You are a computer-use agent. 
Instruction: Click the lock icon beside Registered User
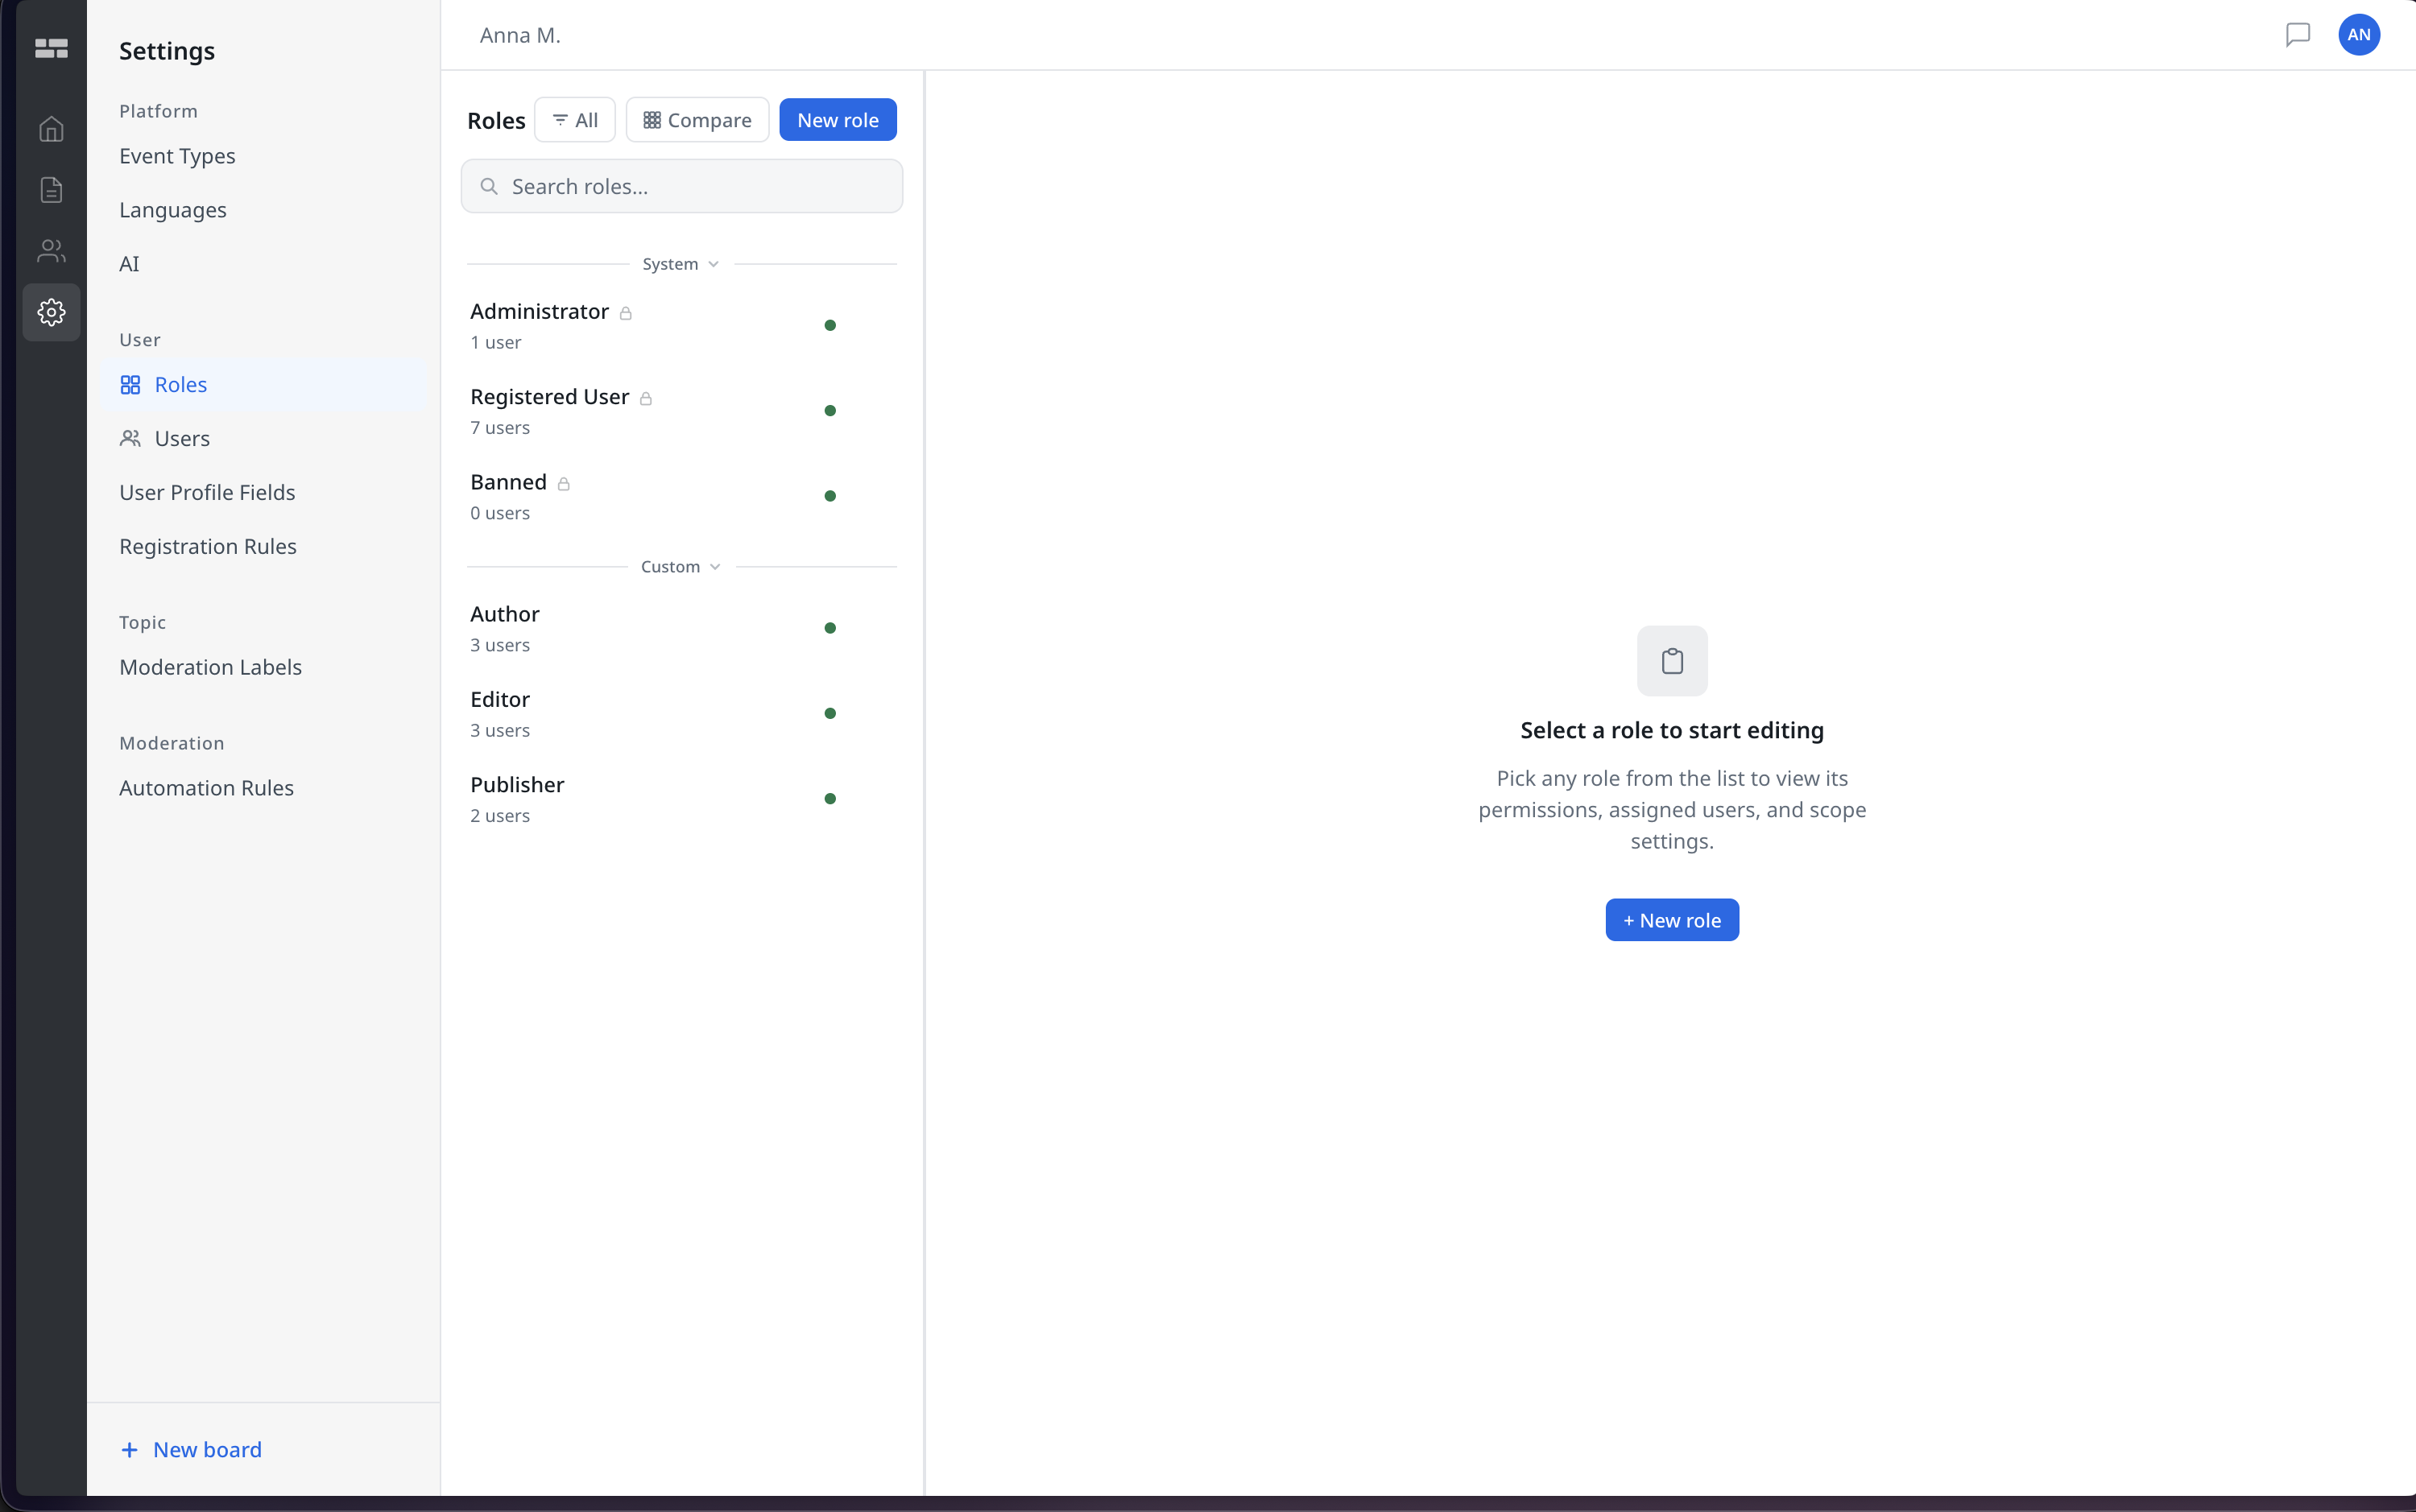pyautogui.click(x=646, y=398)
